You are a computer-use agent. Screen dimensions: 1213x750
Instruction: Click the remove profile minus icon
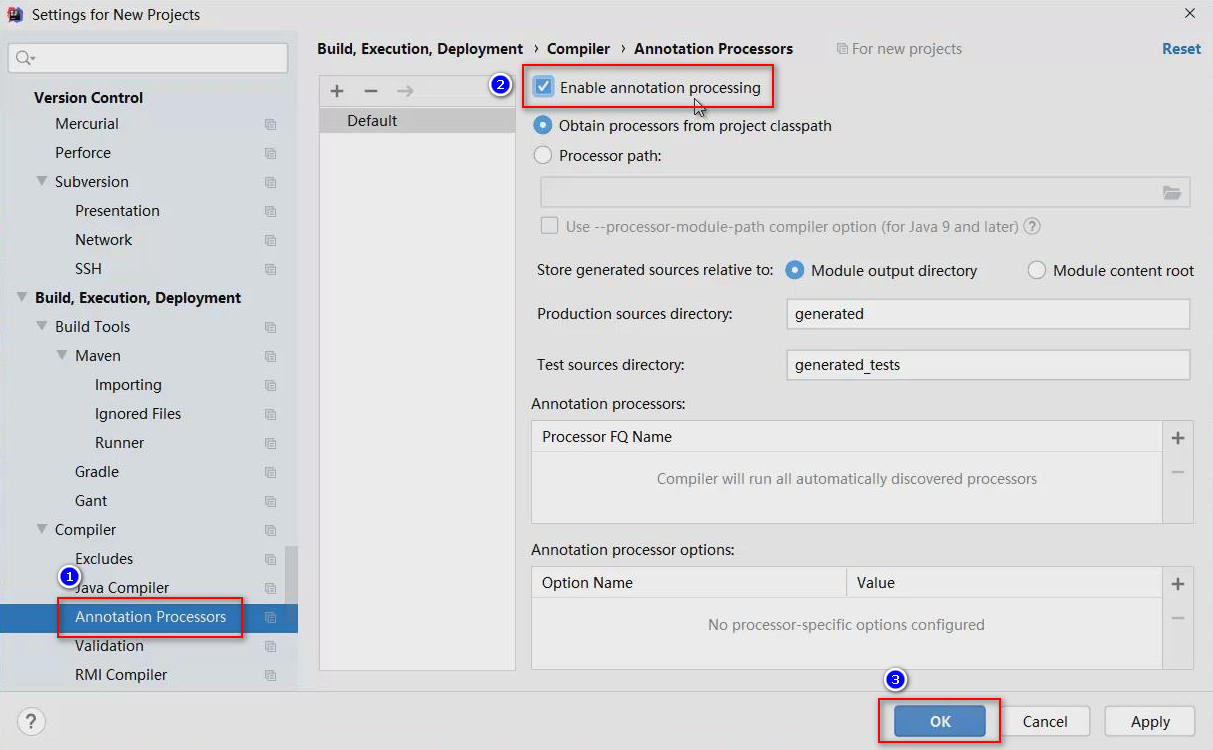(371, 91)
